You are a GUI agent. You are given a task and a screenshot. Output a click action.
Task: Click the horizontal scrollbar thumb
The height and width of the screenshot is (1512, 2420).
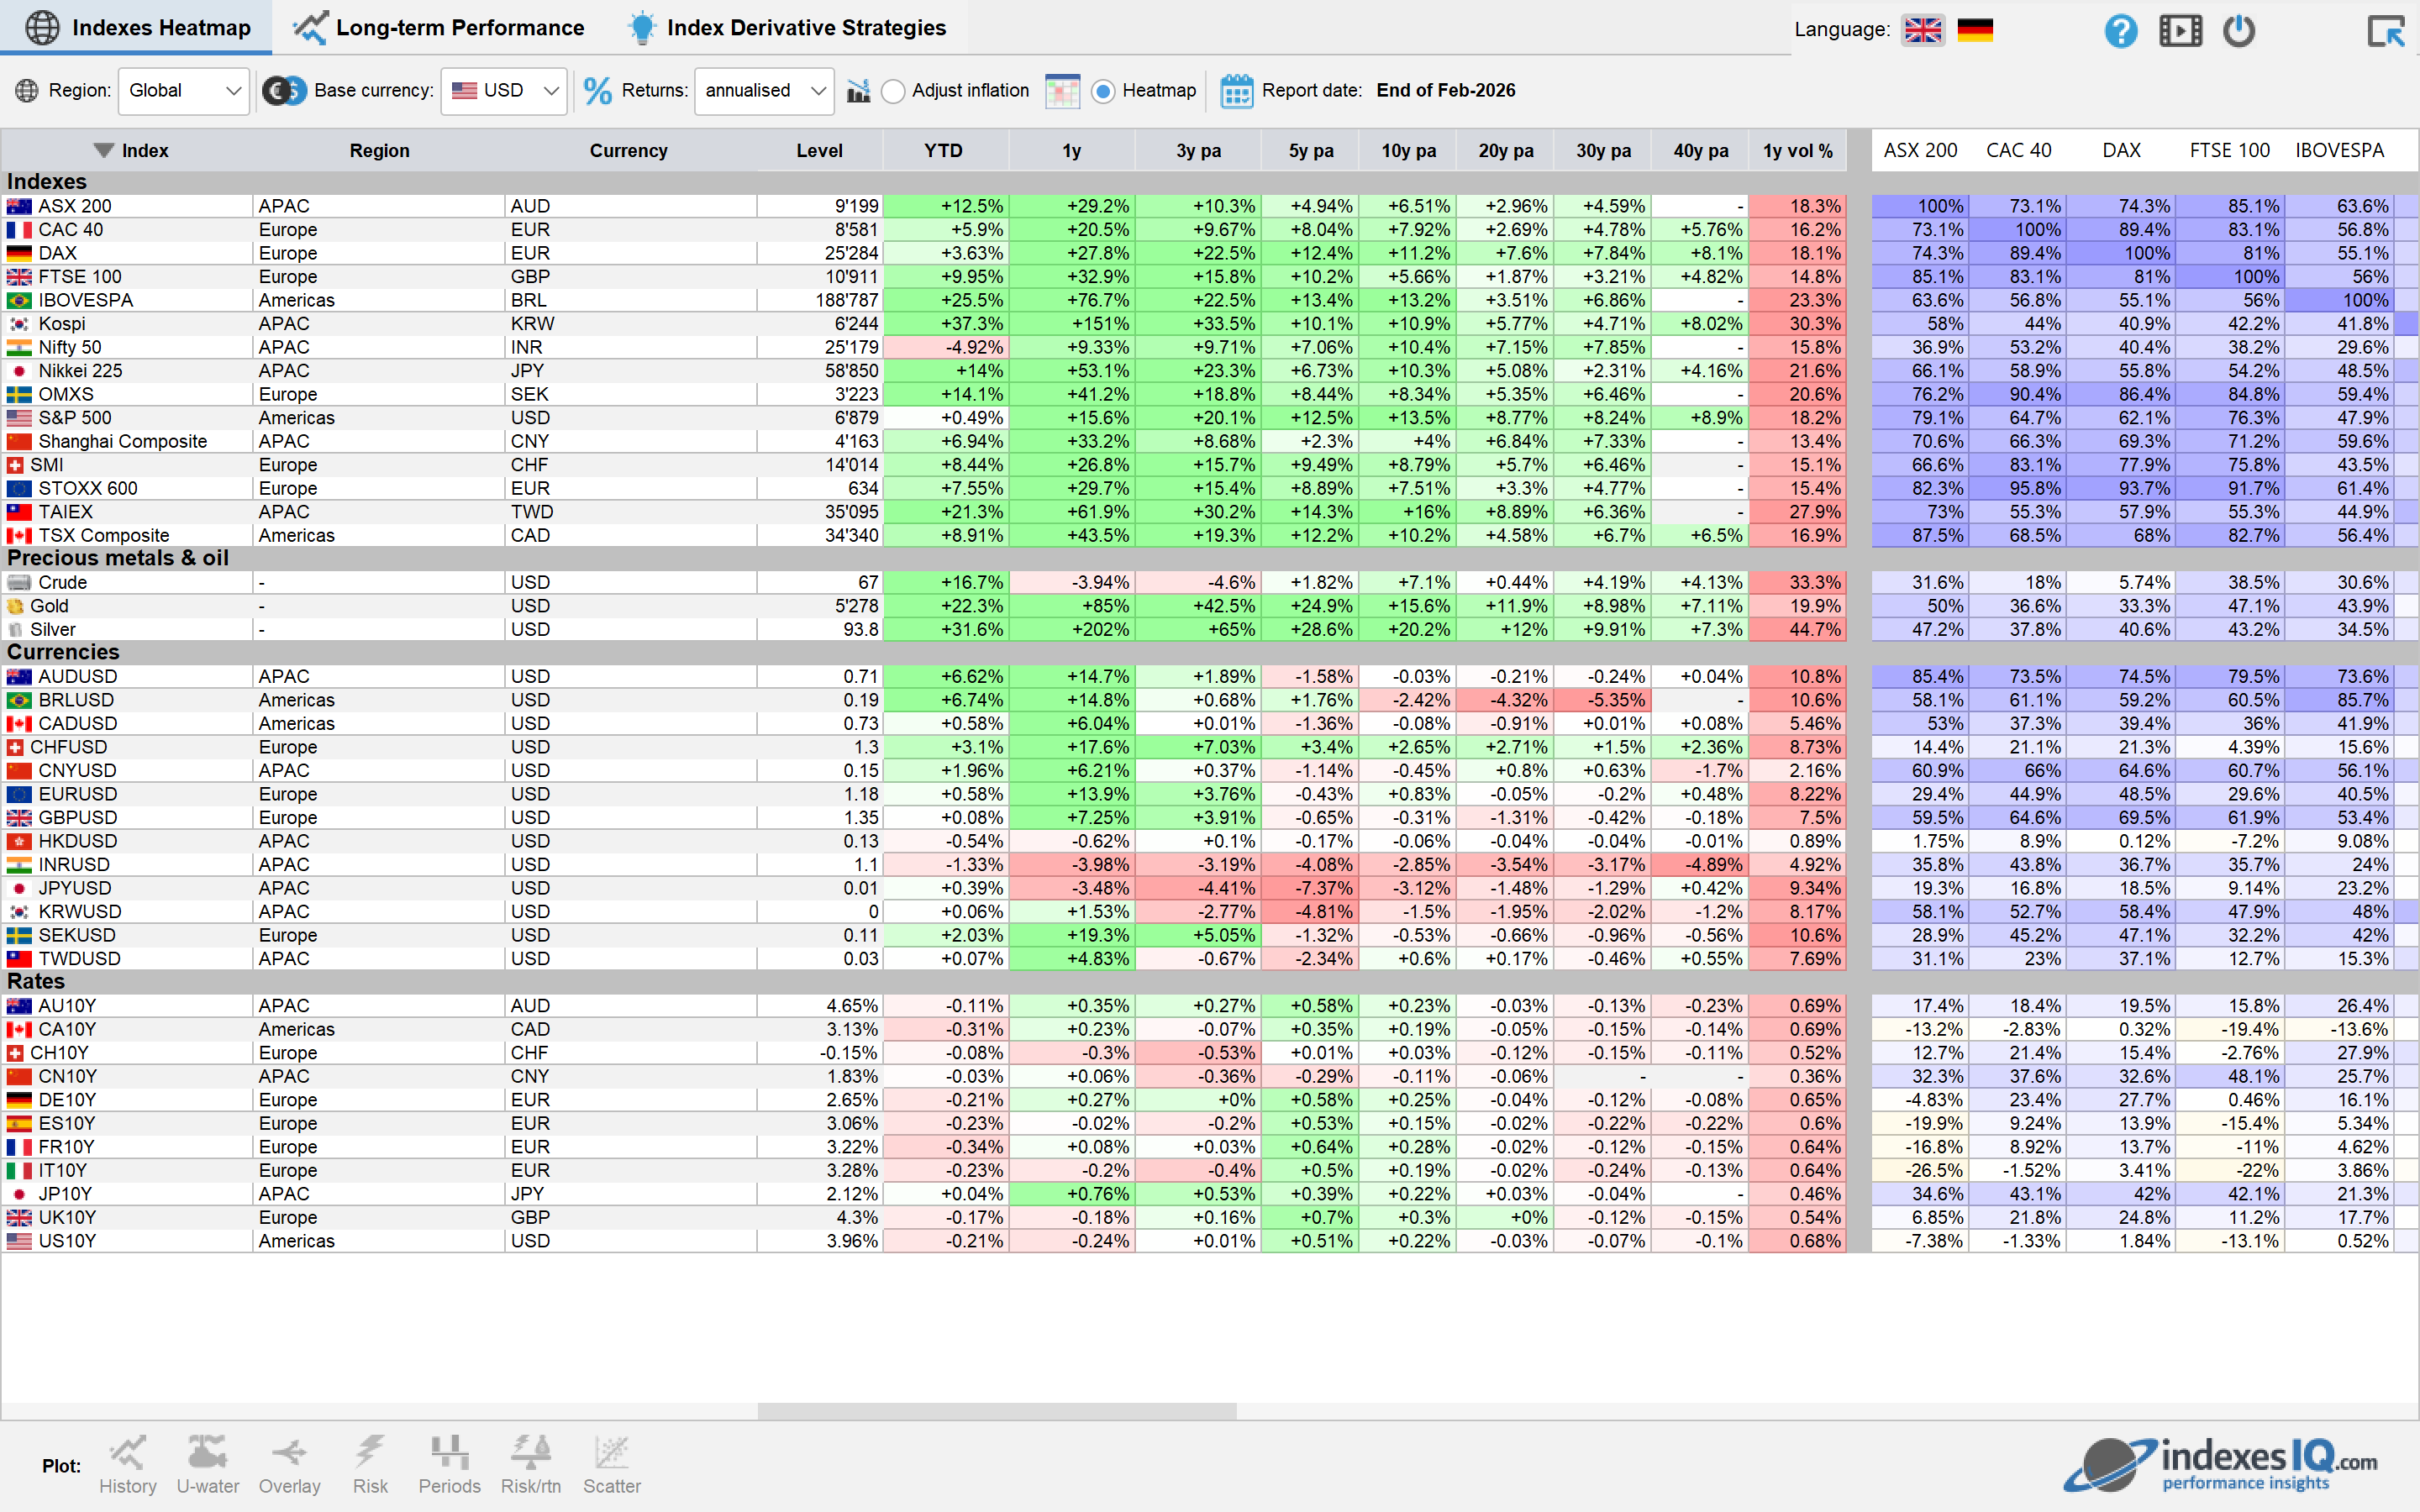[997, 1411]
